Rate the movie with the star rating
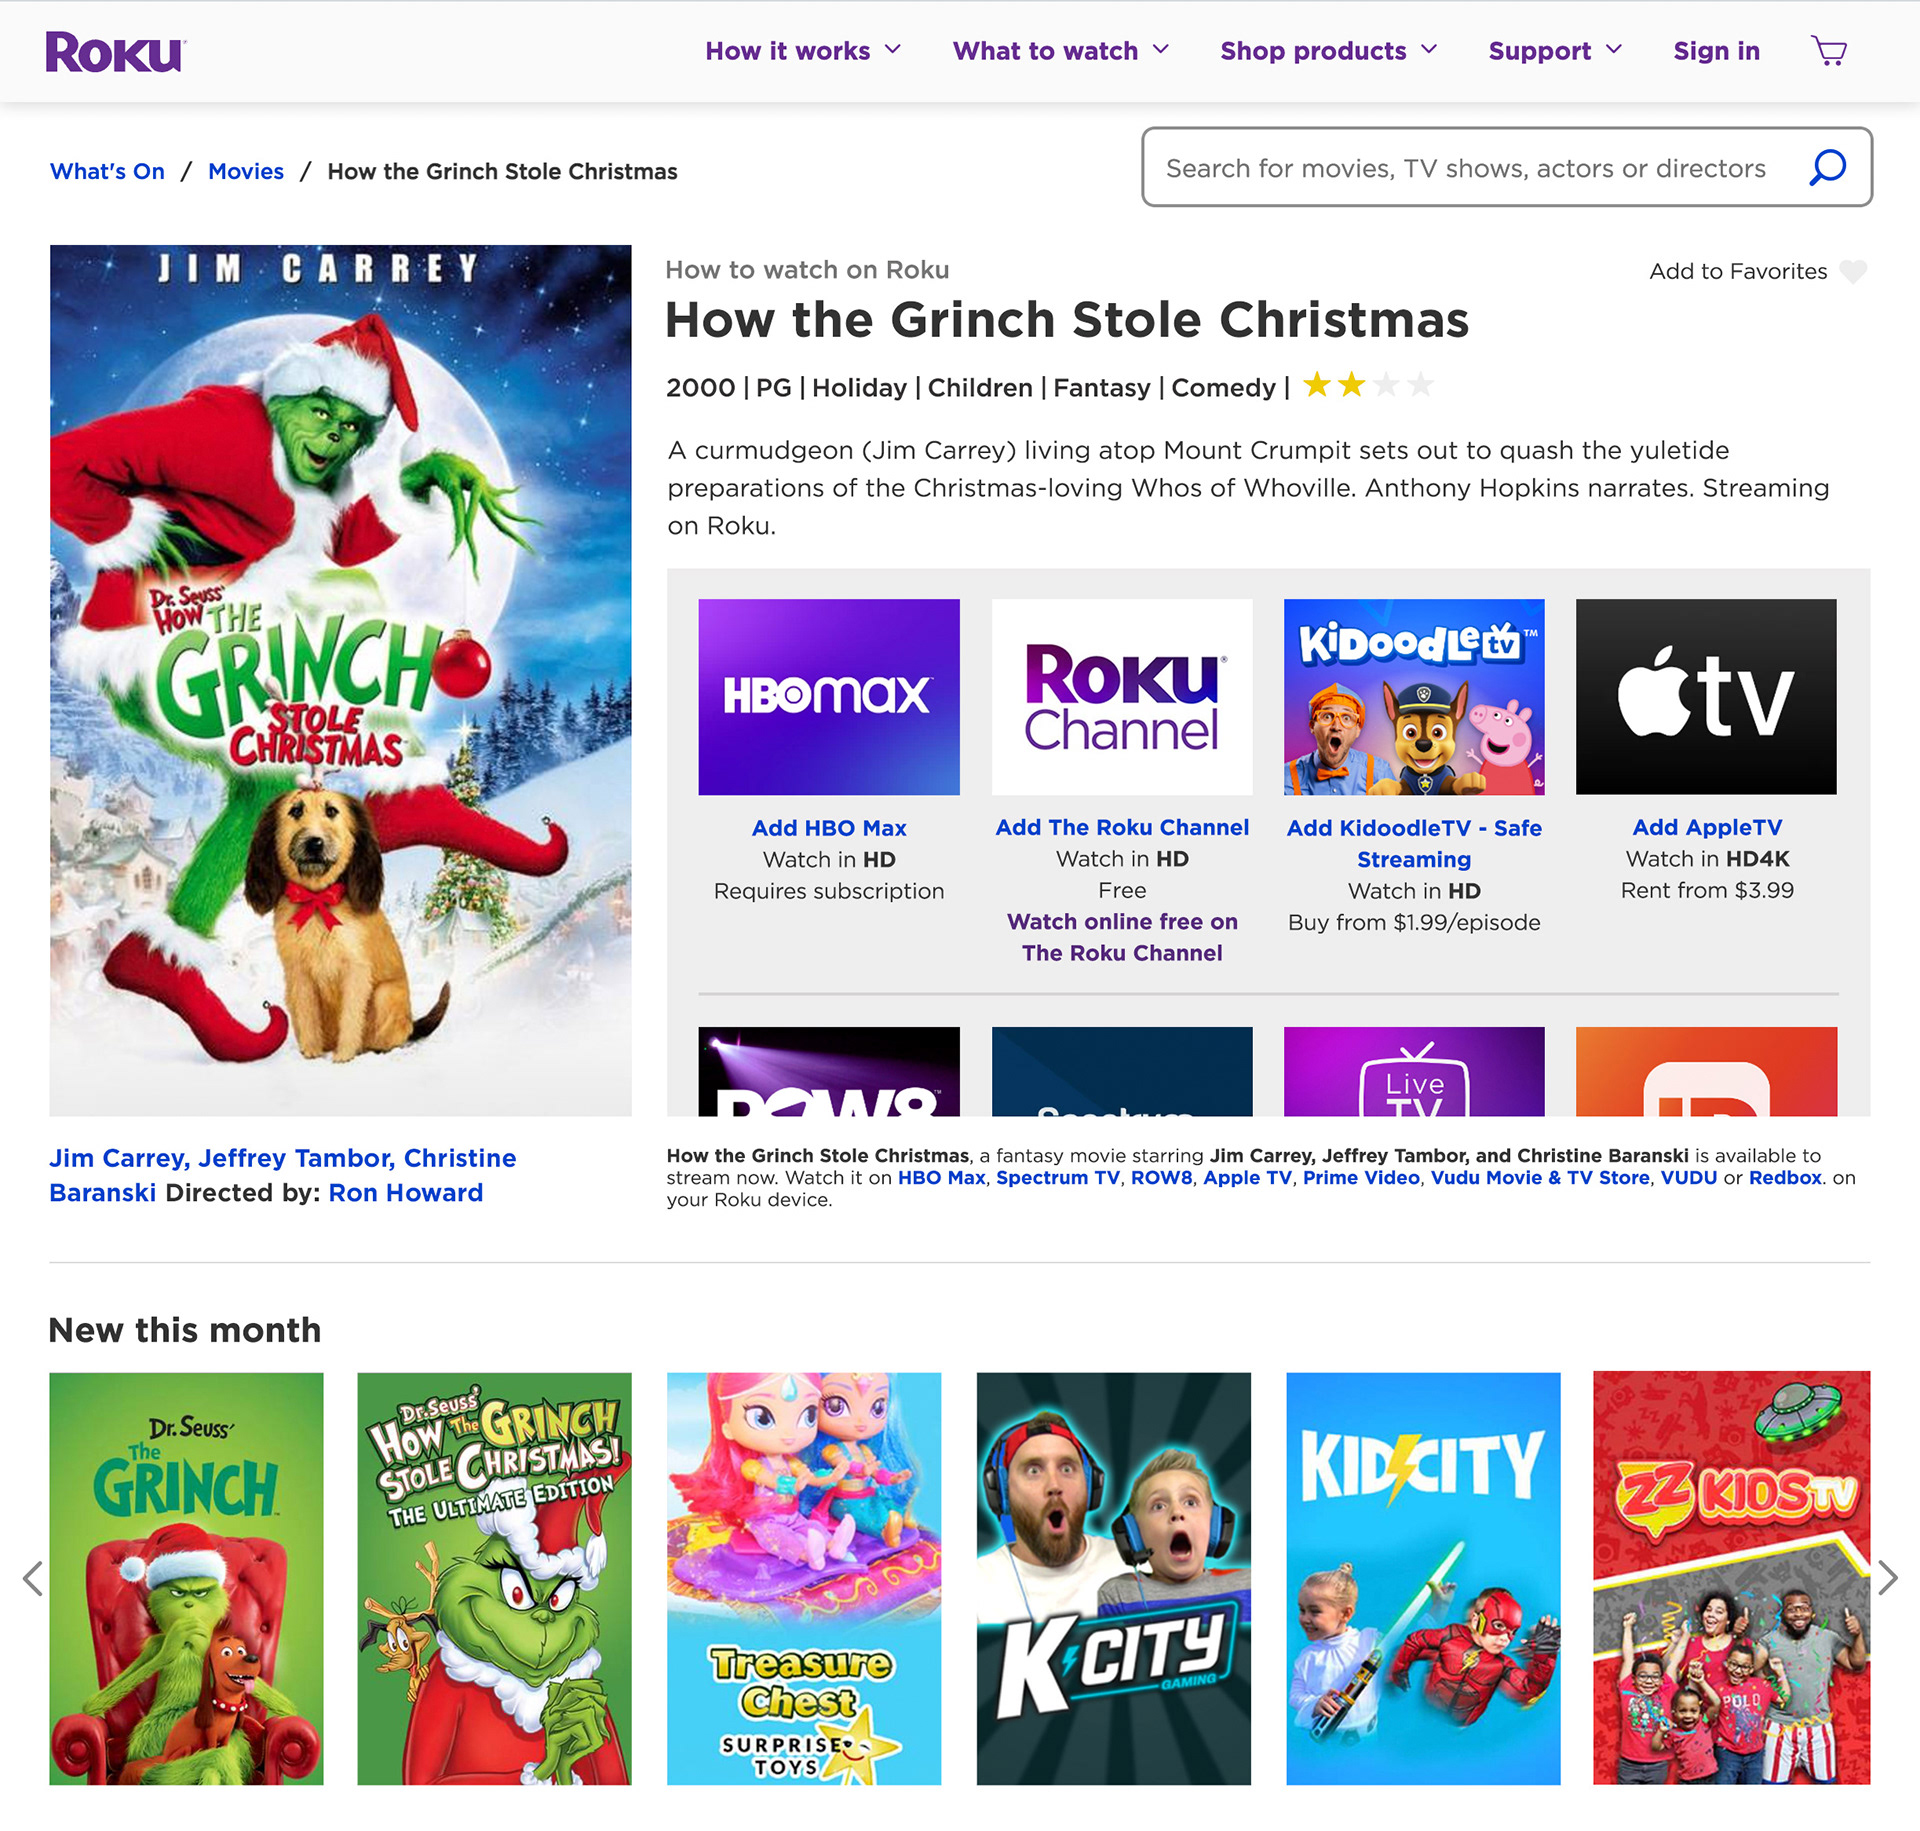Screen dimensions: 1920x1831 click(x=1368, y=385)
